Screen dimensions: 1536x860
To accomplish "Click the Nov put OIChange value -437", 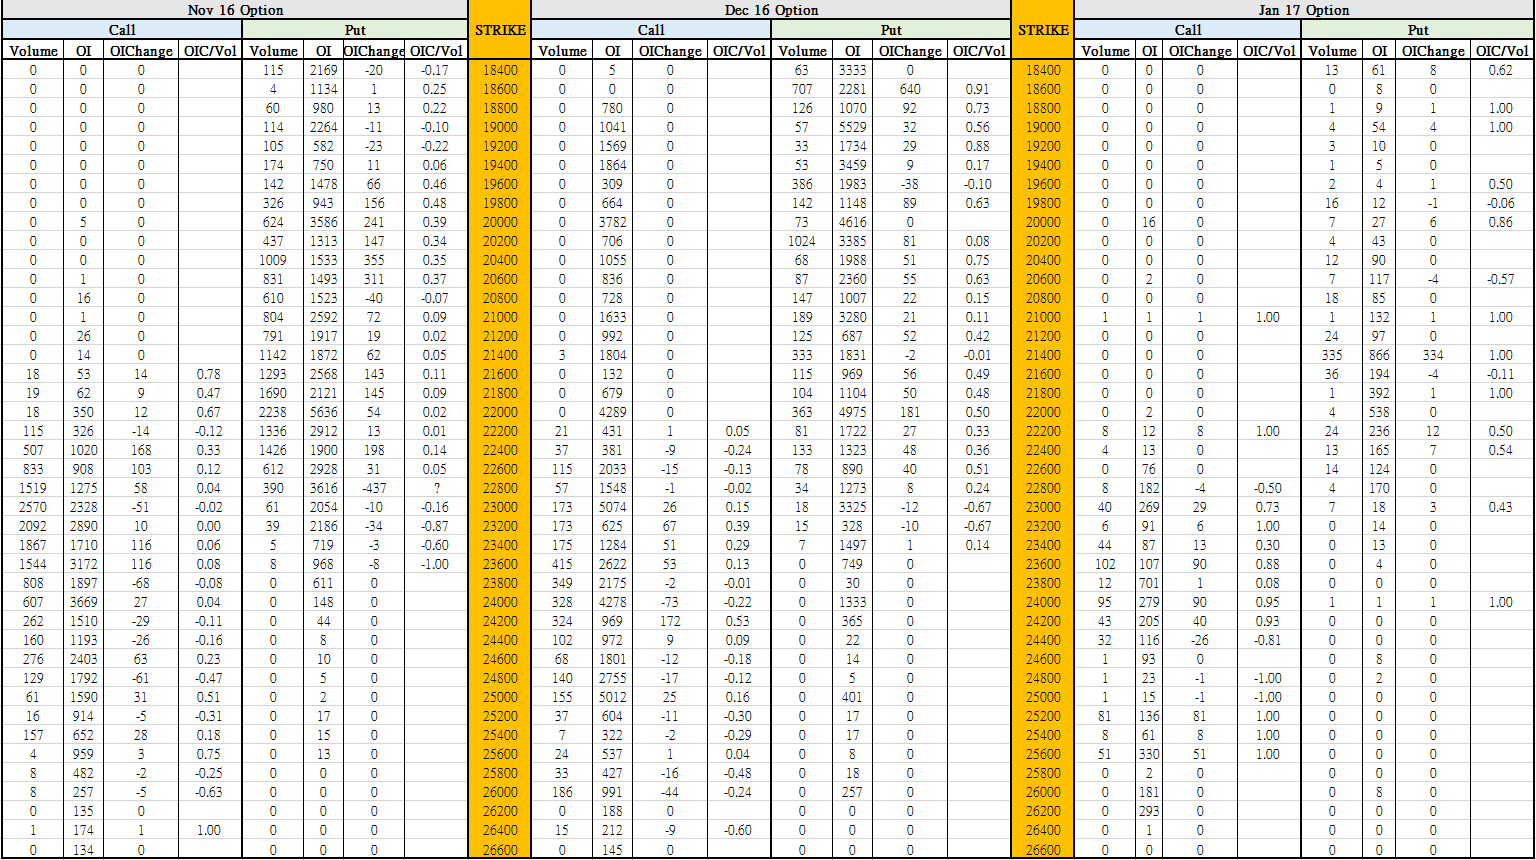I will [373, 488].
